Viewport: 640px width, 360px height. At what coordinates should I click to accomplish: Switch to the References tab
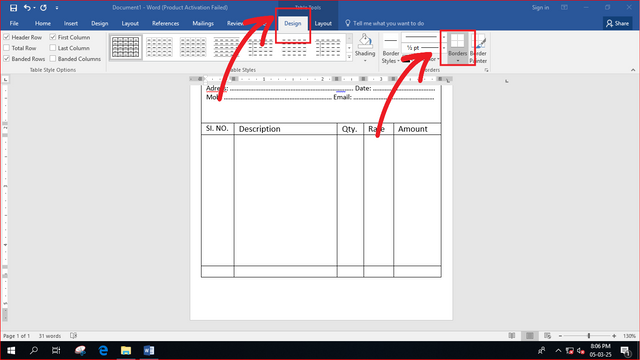pyautogui.click(x=165, y=23)
